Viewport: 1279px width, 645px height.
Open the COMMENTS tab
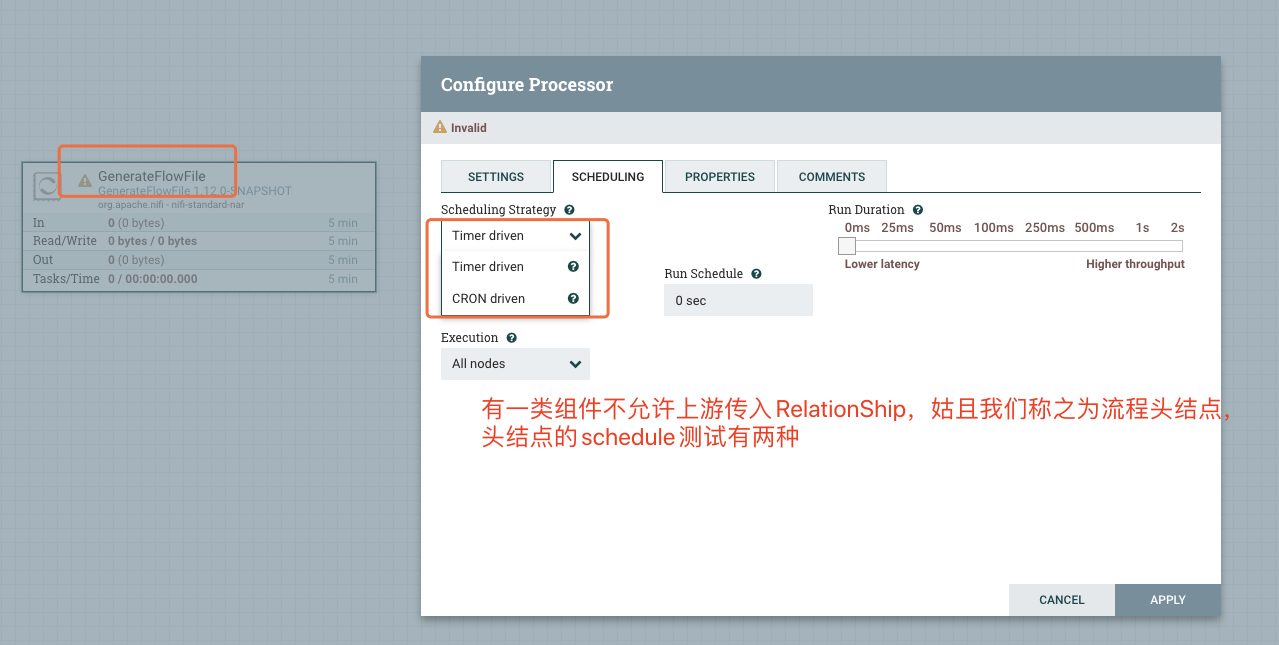[832, 177]
